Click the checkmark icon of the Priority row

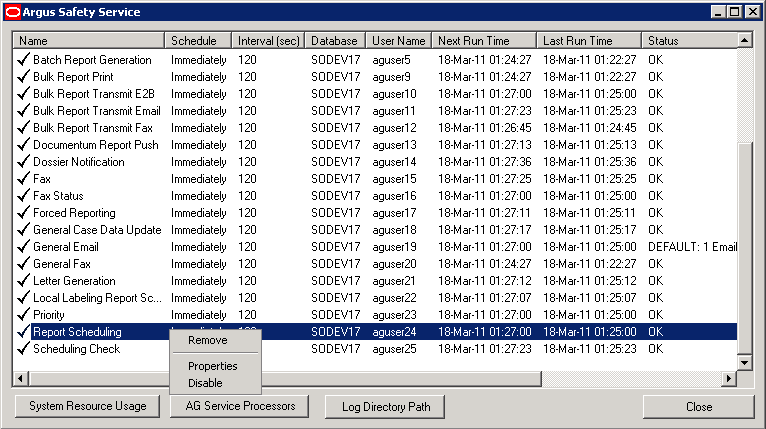coord(23,315)
